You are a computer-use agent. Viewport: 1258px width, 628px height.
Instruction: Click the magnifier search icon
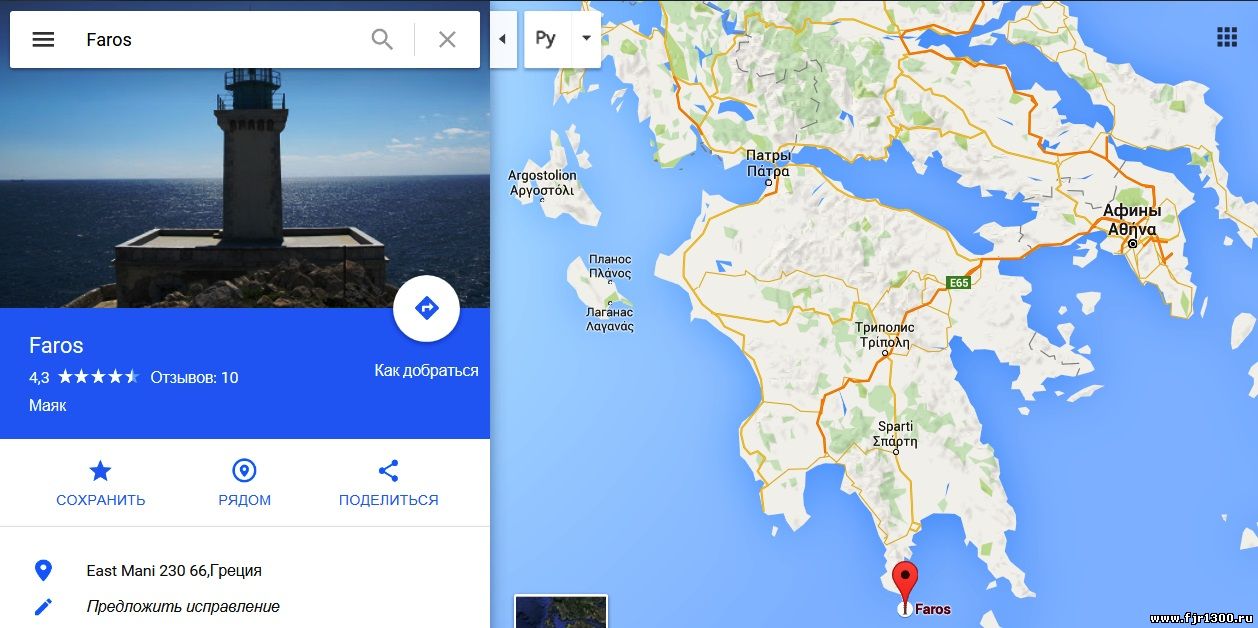382,39
